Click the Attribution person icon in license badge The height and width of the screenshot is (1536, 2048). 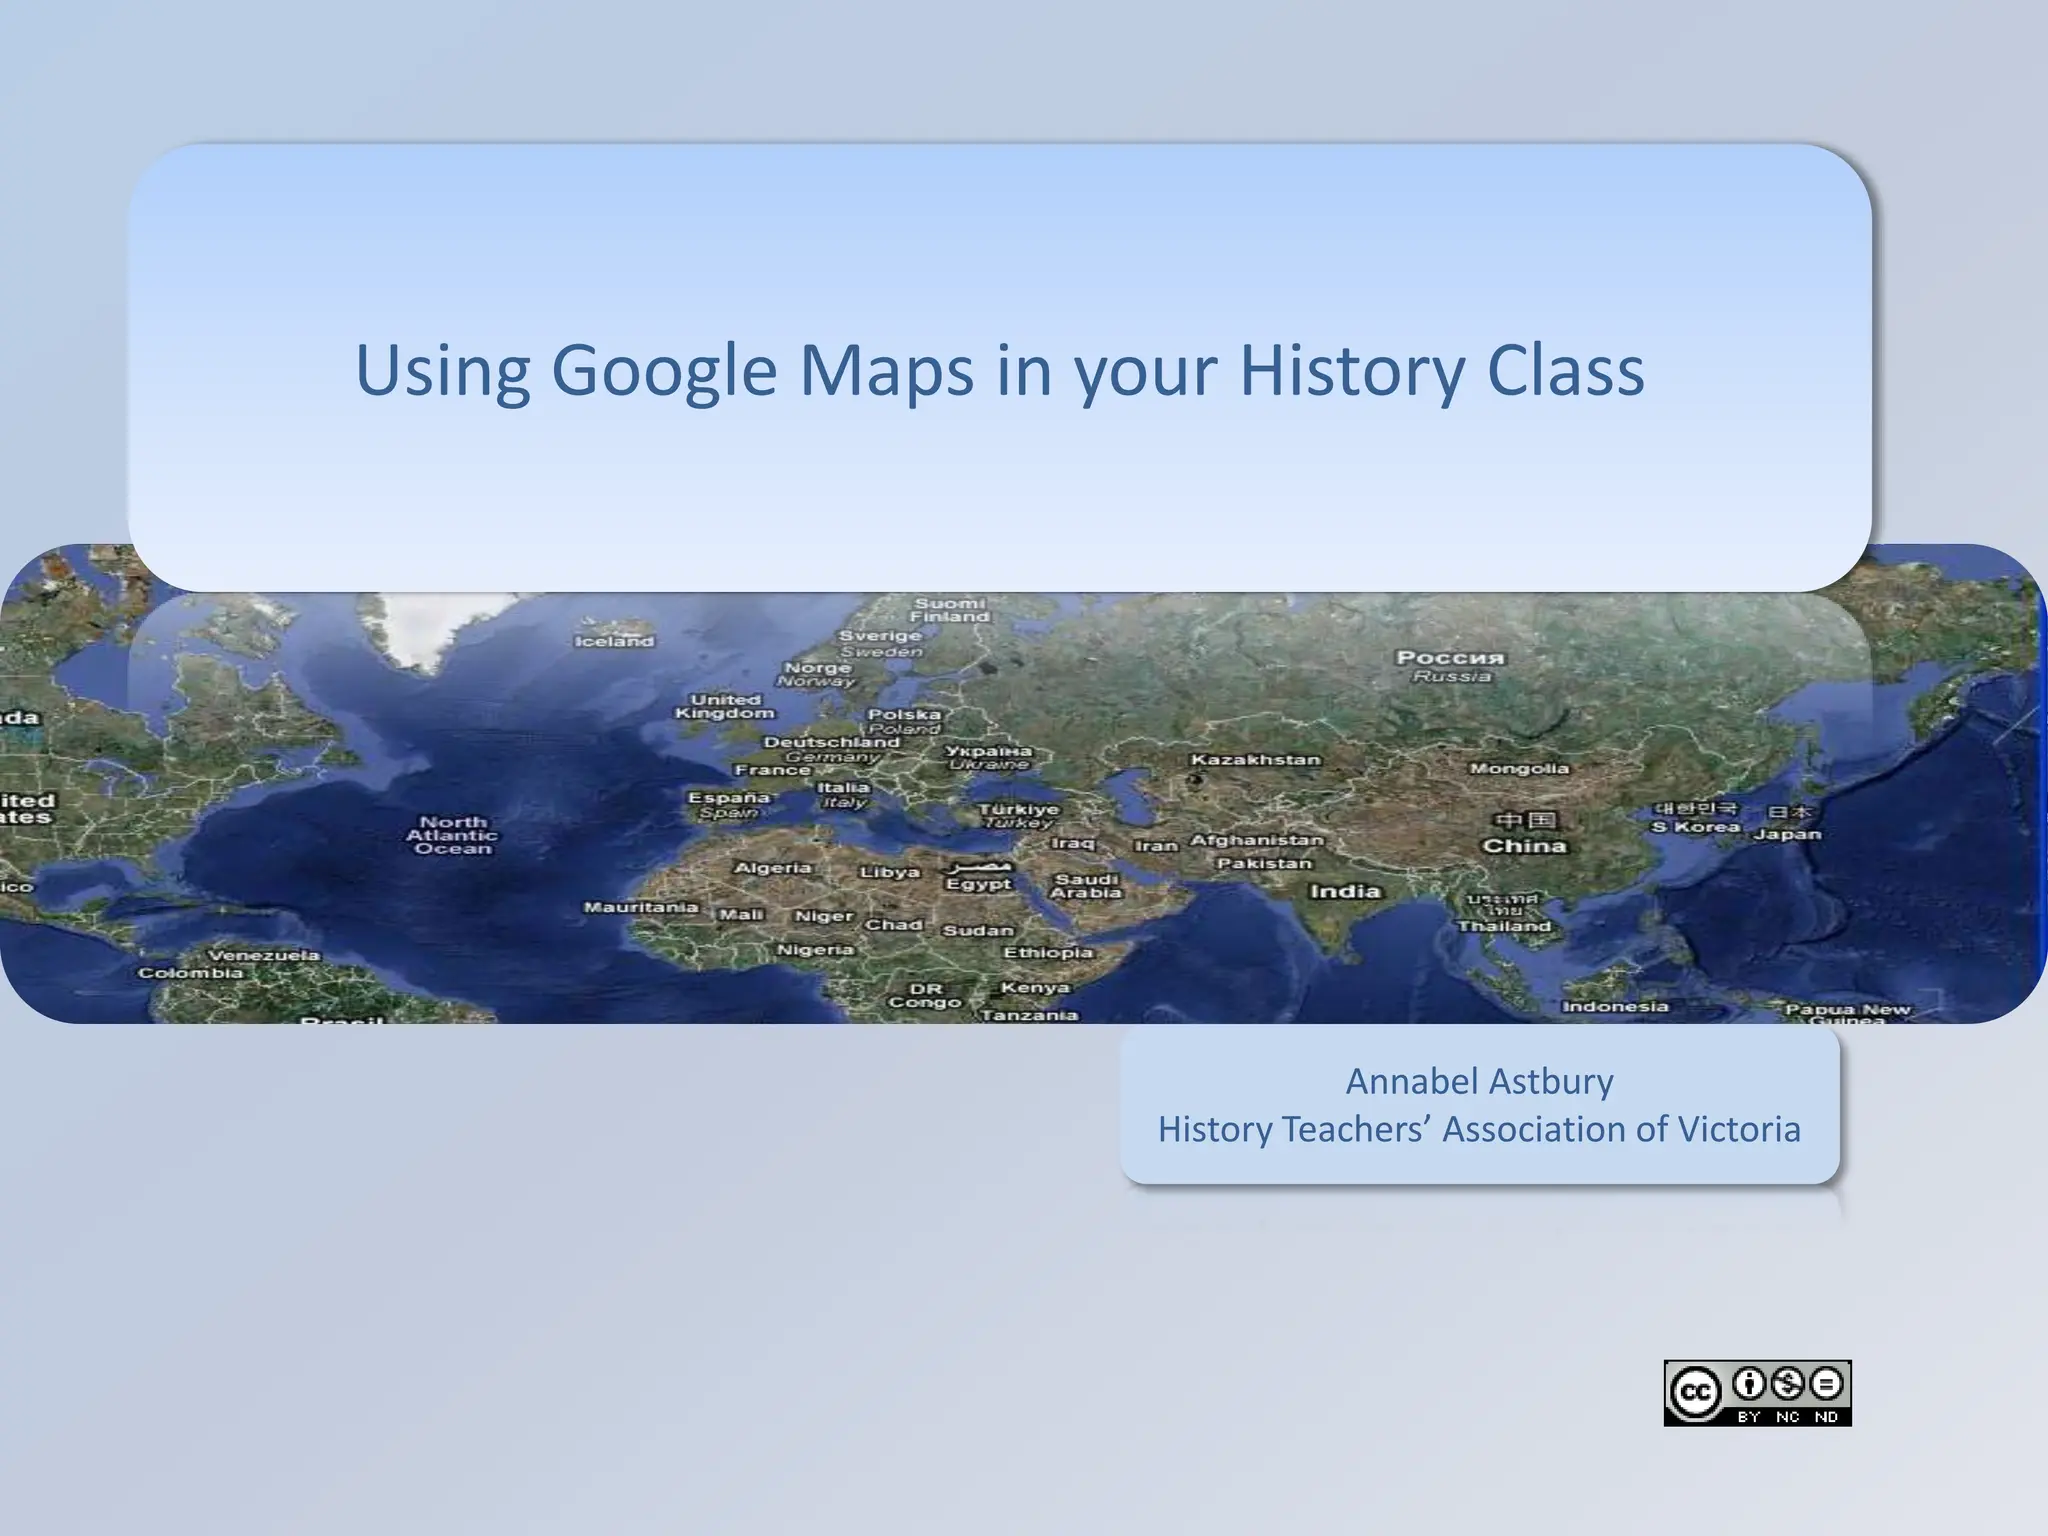click(1750, 1384)
